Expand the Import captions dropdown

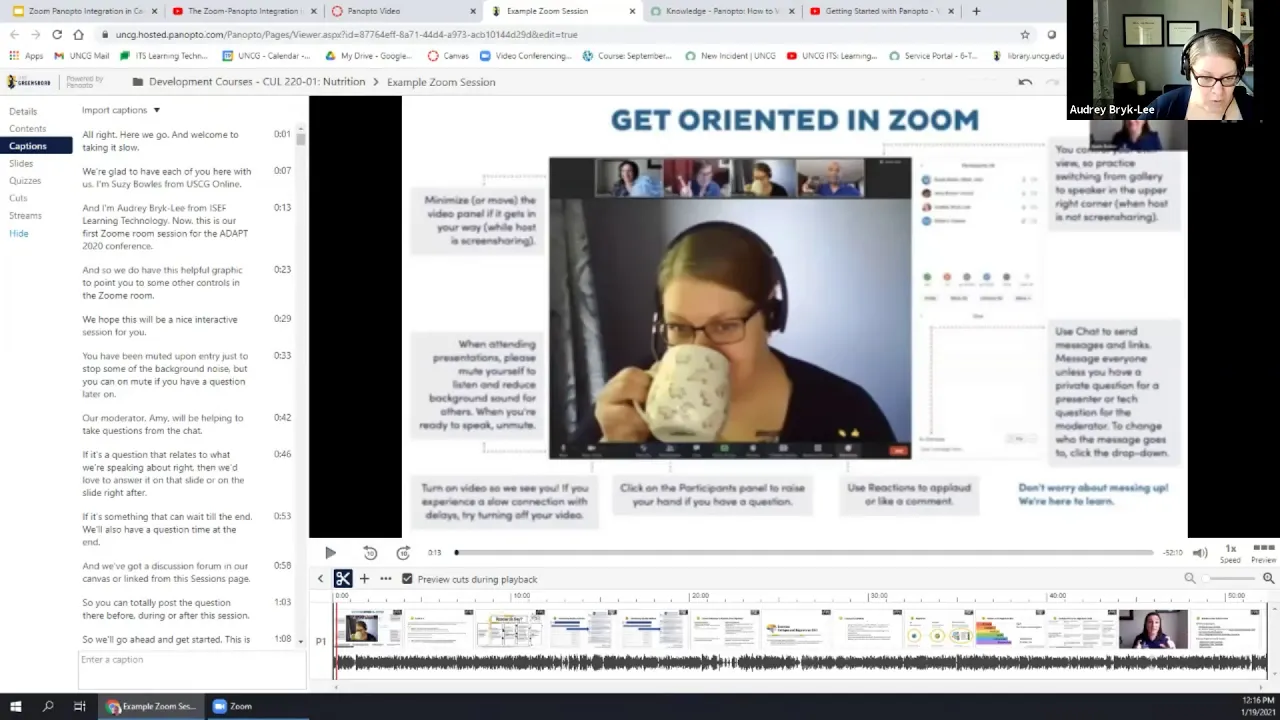121,110
